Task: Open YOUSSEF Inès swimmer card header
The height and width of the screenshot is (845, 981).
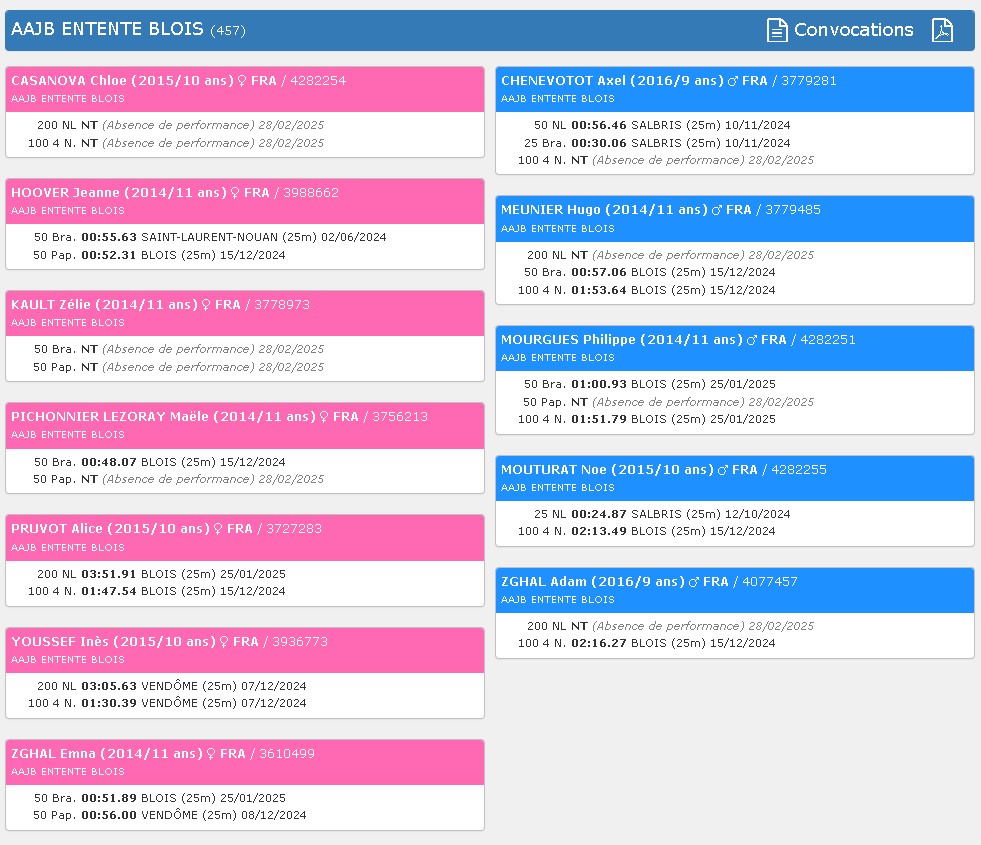Action: [x=245, y=650]
